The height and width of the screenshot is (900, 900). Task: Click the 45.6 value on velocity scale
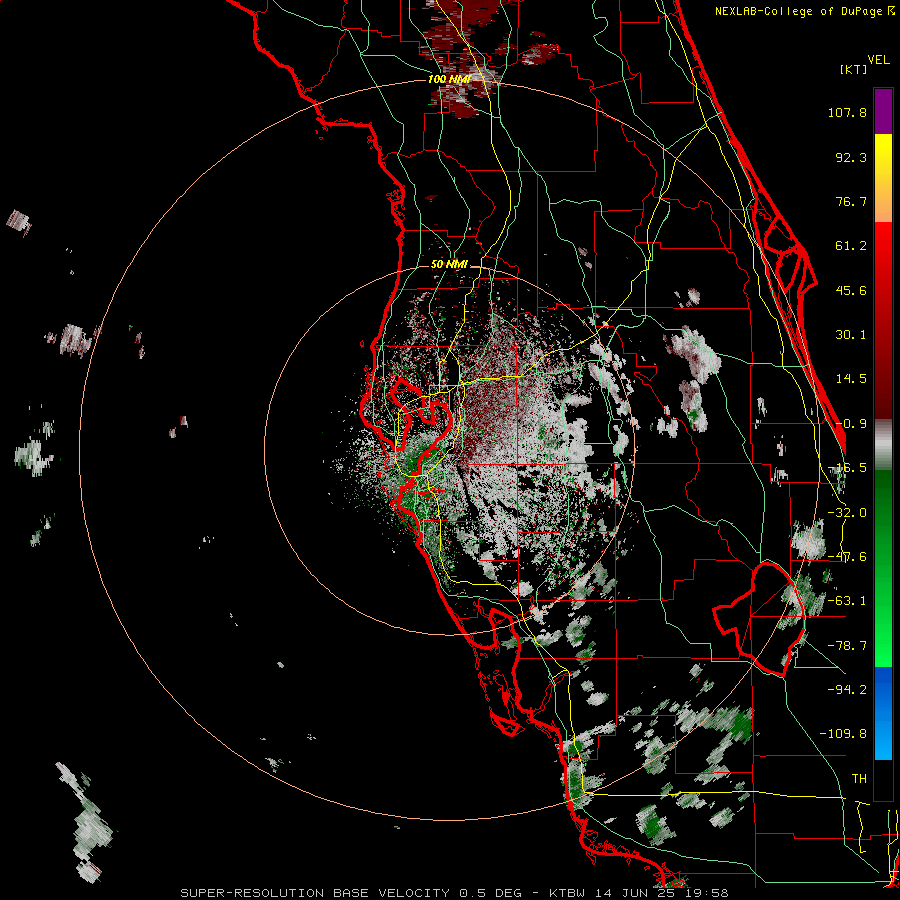tap(851, 290)
